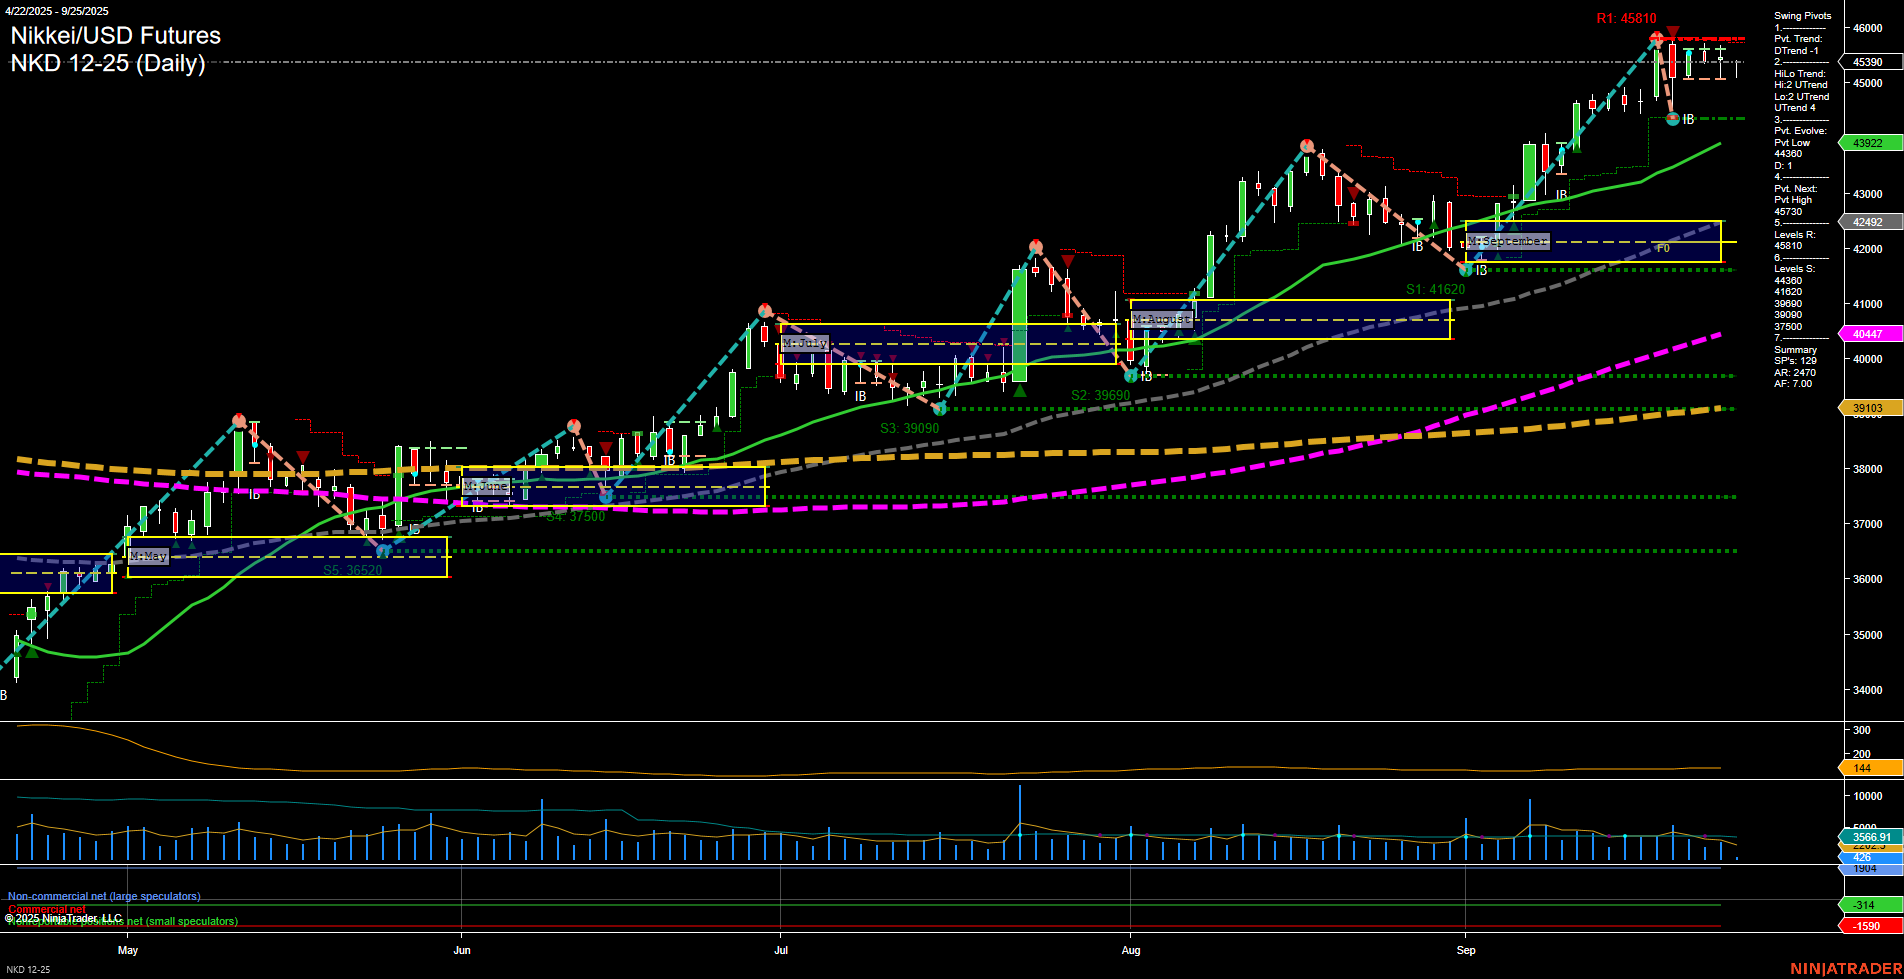Select the pivot circle at the June swing low

[605, 496]
